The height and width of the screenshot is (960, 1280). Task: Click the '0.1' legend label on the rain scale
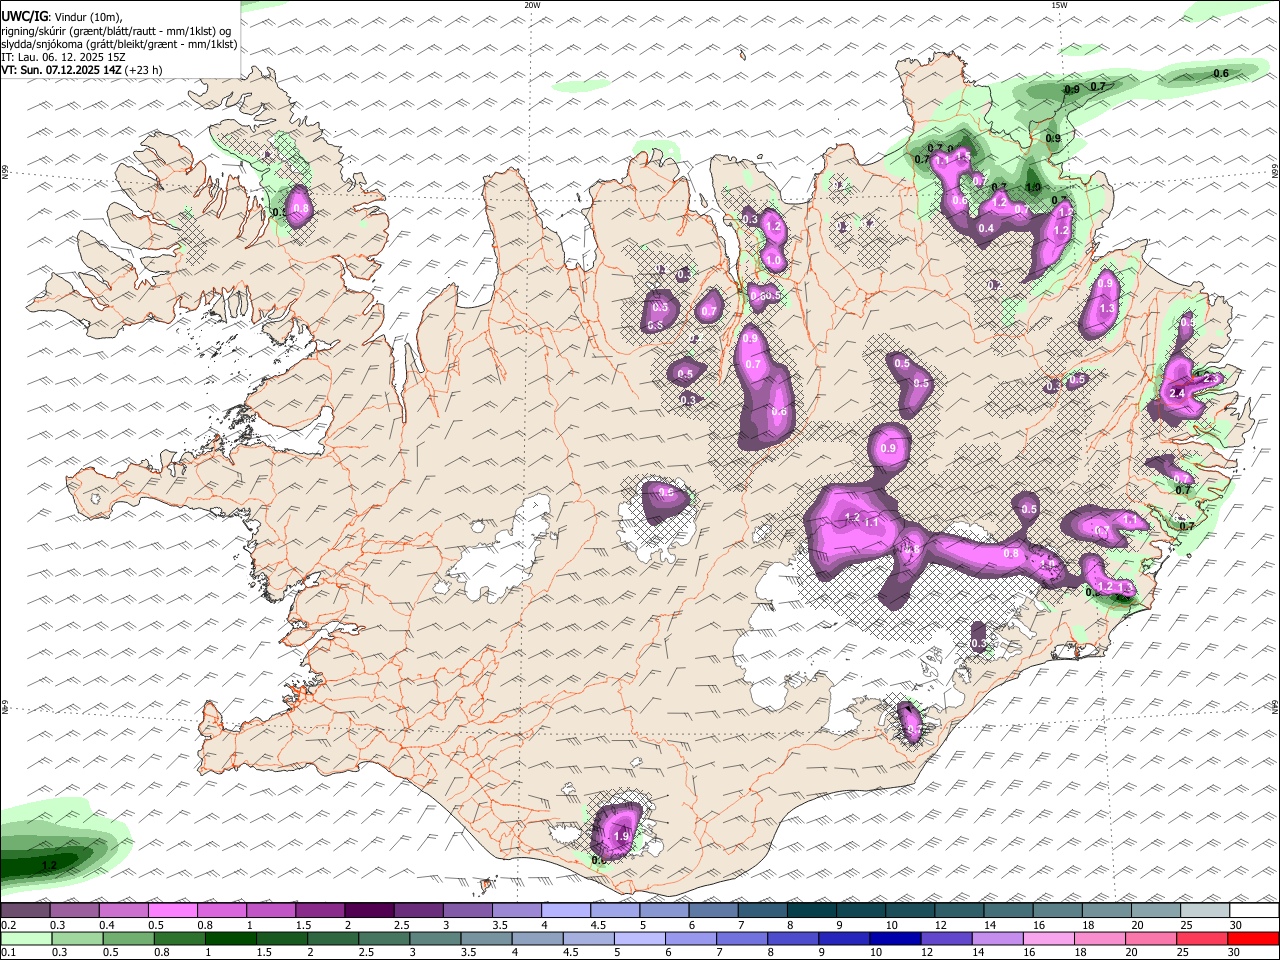pyautogui.click(x=8, y=953)
